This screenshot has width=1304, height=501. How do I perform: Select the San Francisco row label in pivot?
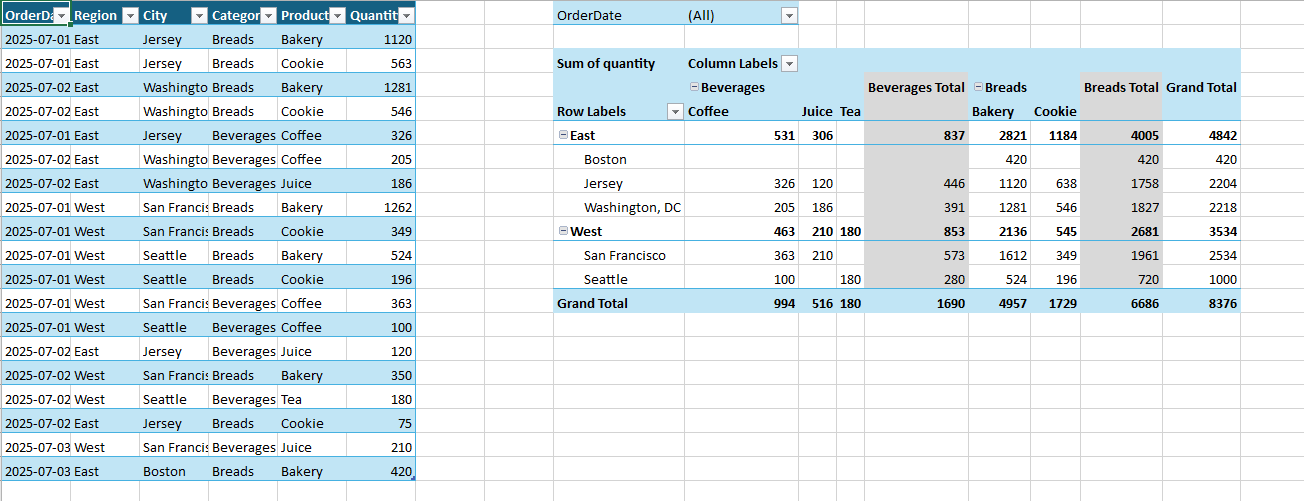coord(624,255)
